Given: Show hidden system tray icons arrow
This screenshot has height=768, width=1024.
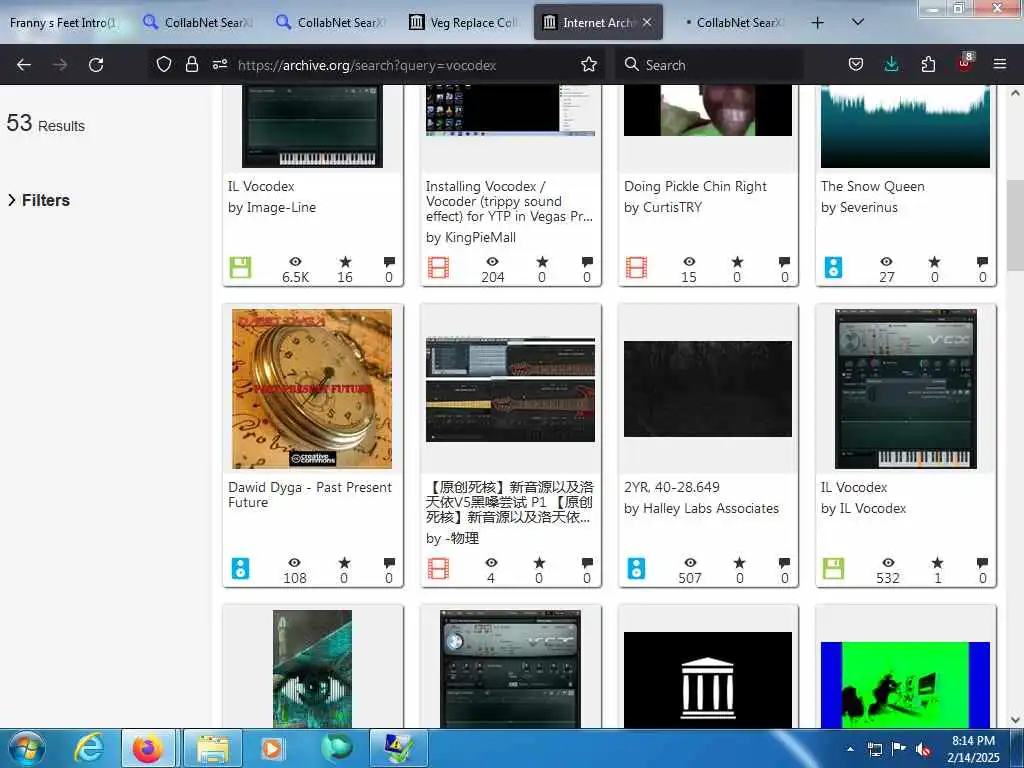Looking at the screenshot, I should (850, 749).
